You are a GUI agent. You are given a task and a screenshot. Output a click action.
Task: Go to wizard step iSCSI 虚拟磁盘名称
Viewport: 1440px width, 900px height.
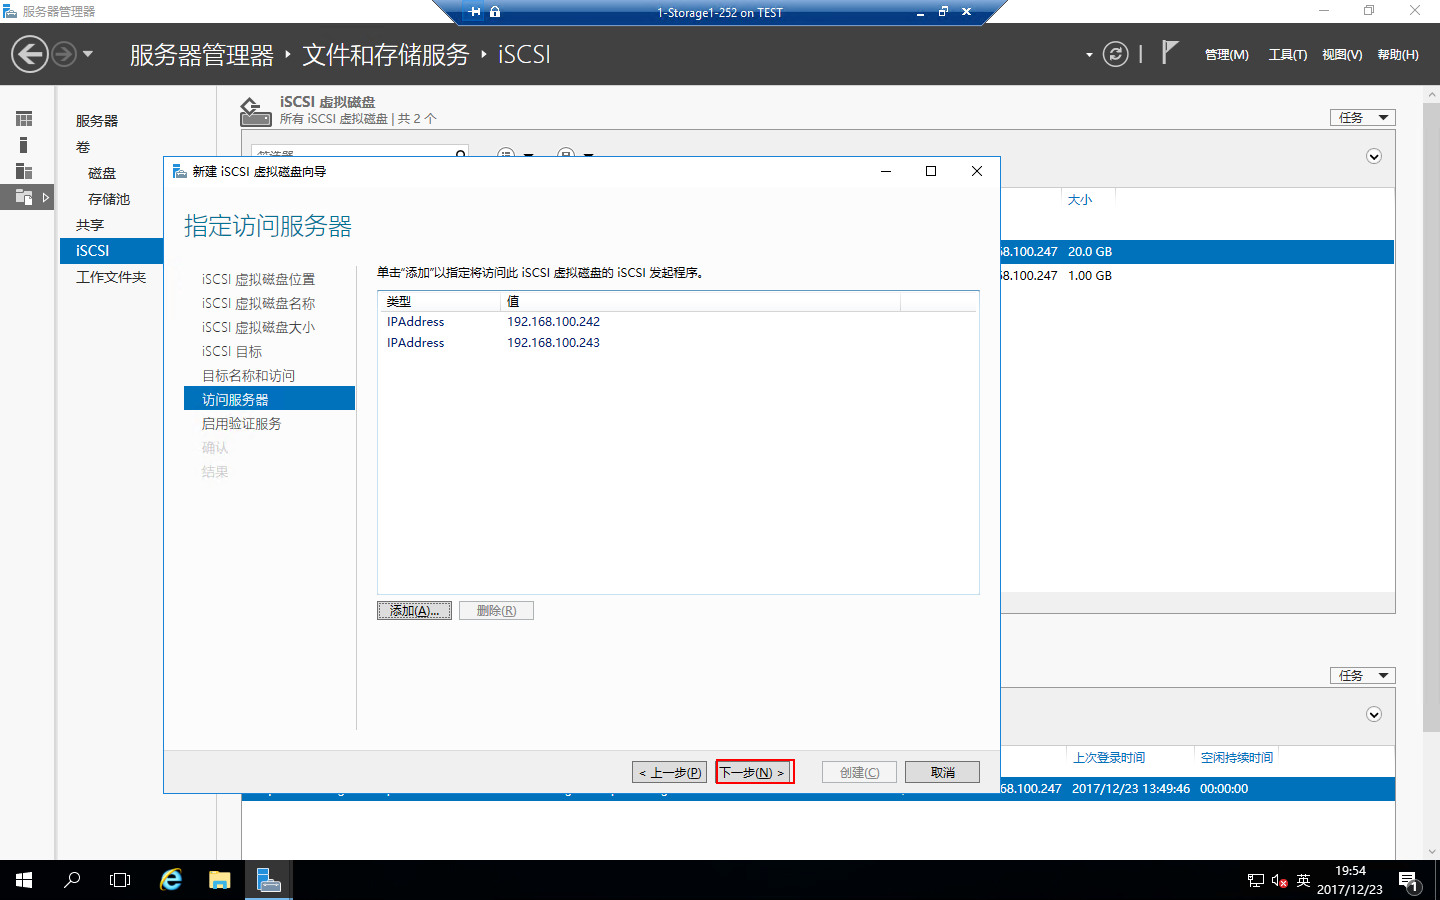(x=258, y=303)
